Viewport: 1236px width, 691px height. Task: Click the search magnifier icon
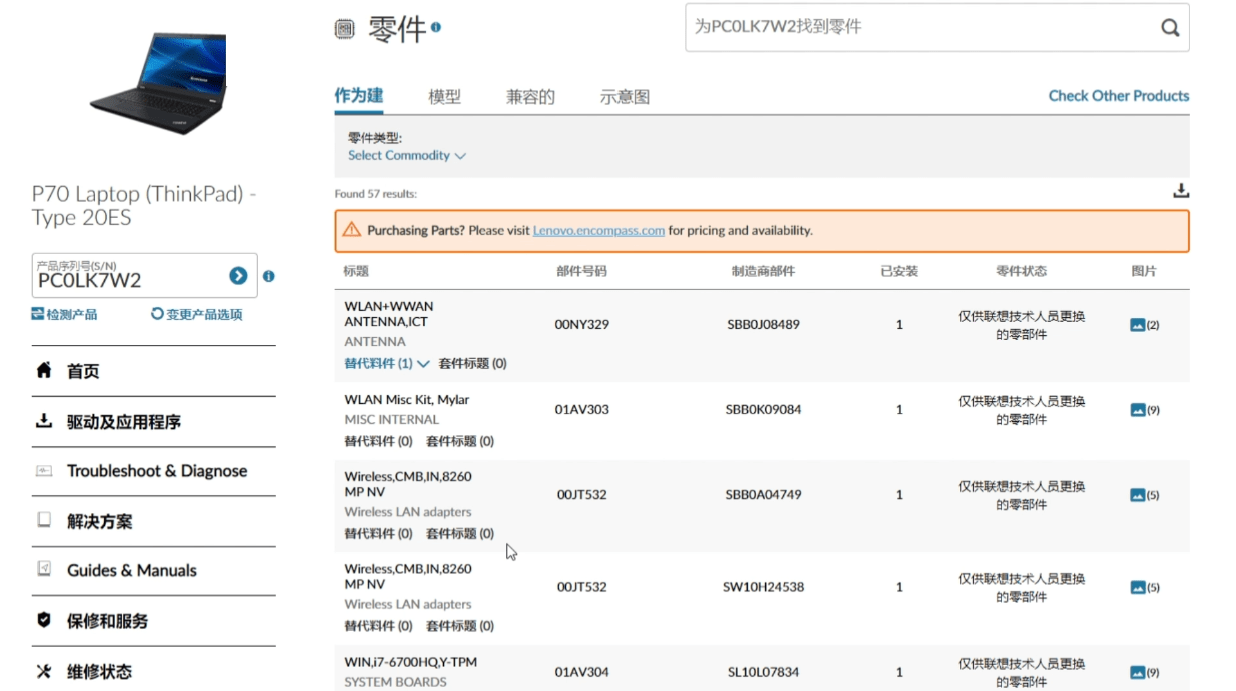pos(1170,28)
